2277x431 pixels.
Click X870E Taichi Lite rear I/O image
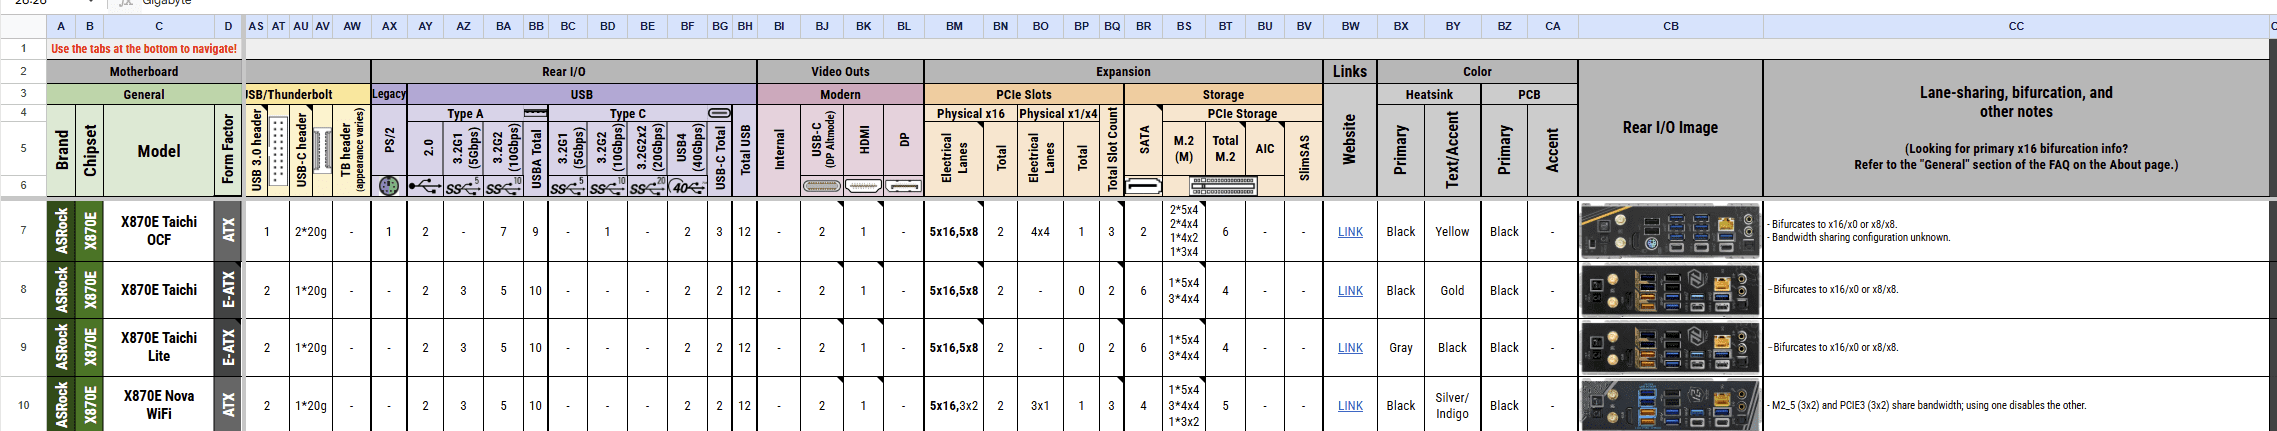click(x=1670, y=348)
